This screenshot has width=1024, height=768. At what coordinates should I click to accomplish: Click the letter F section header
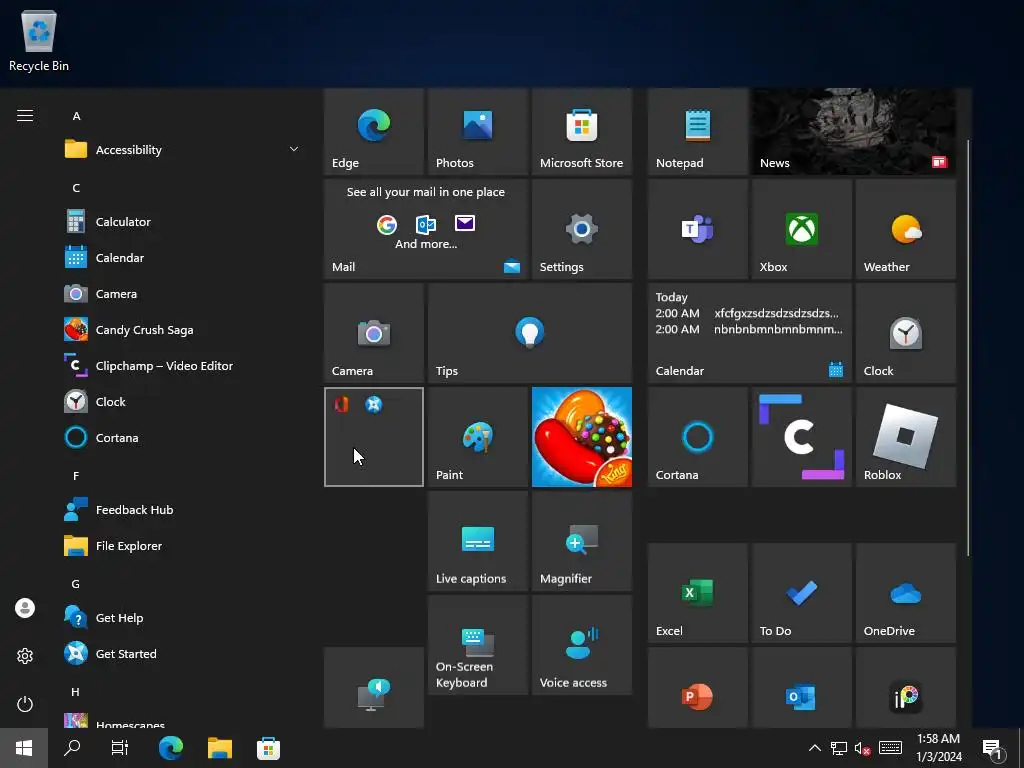coord(76,476)
